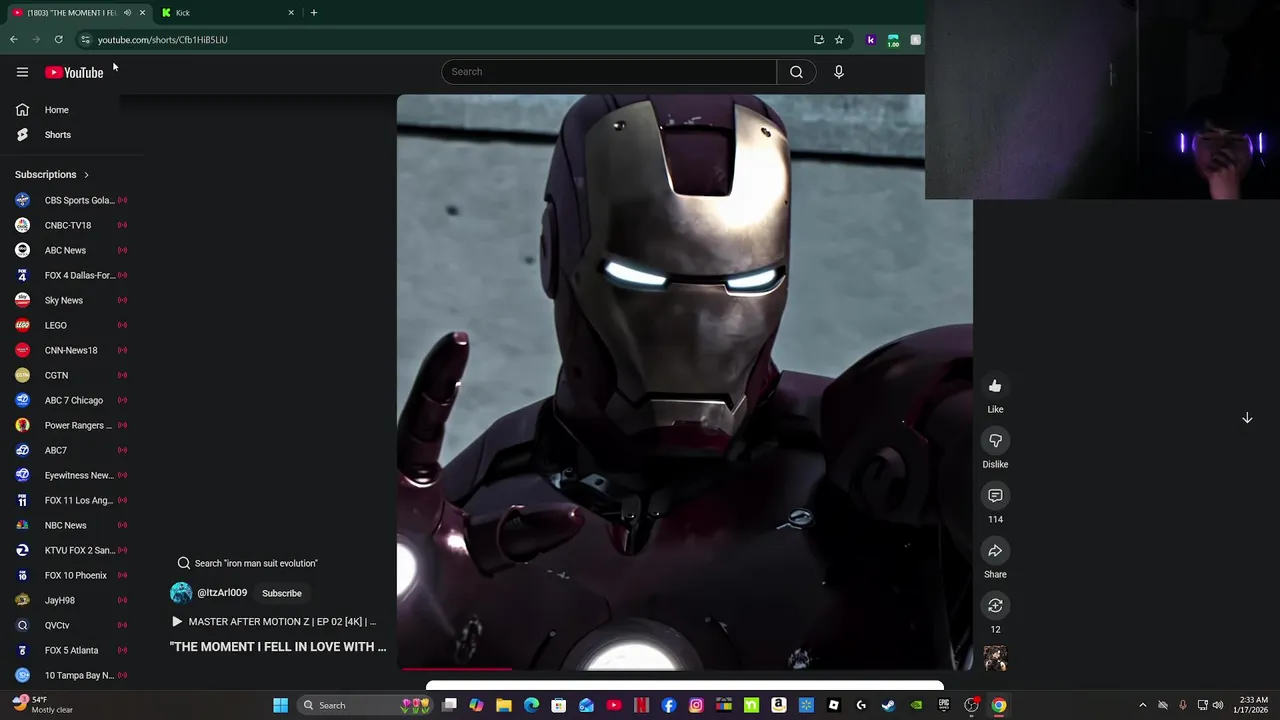Focus the YouTube search box

point(609,72)
